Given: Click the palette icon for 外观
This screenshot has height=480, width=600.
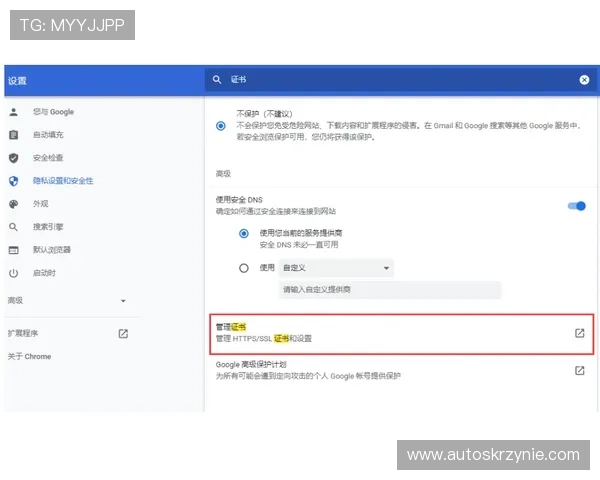Looking at the screenshot, I should (x=14, y=204).
